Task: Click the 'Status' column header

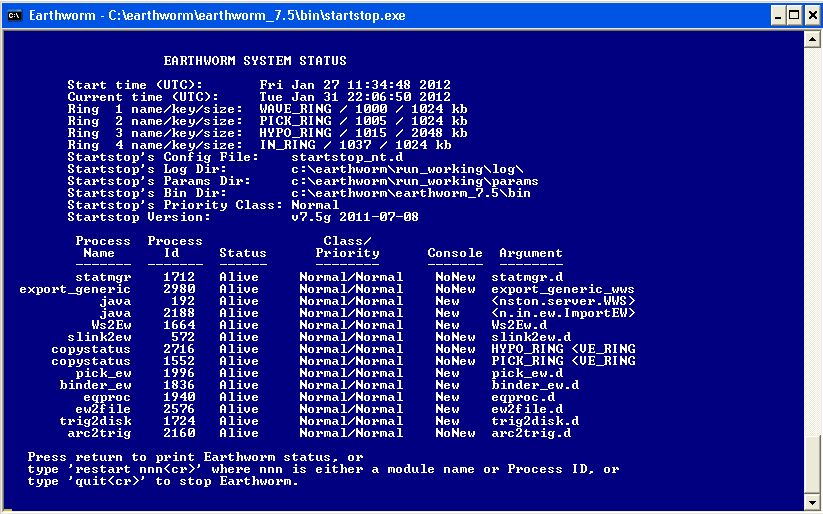Action: 243,254
